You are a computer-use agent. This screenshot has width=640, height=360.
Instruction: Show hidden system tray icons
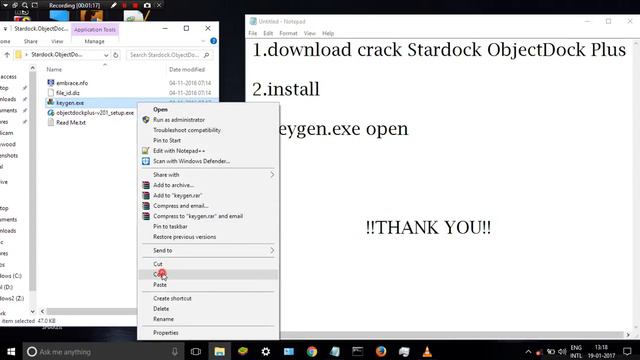528,351
